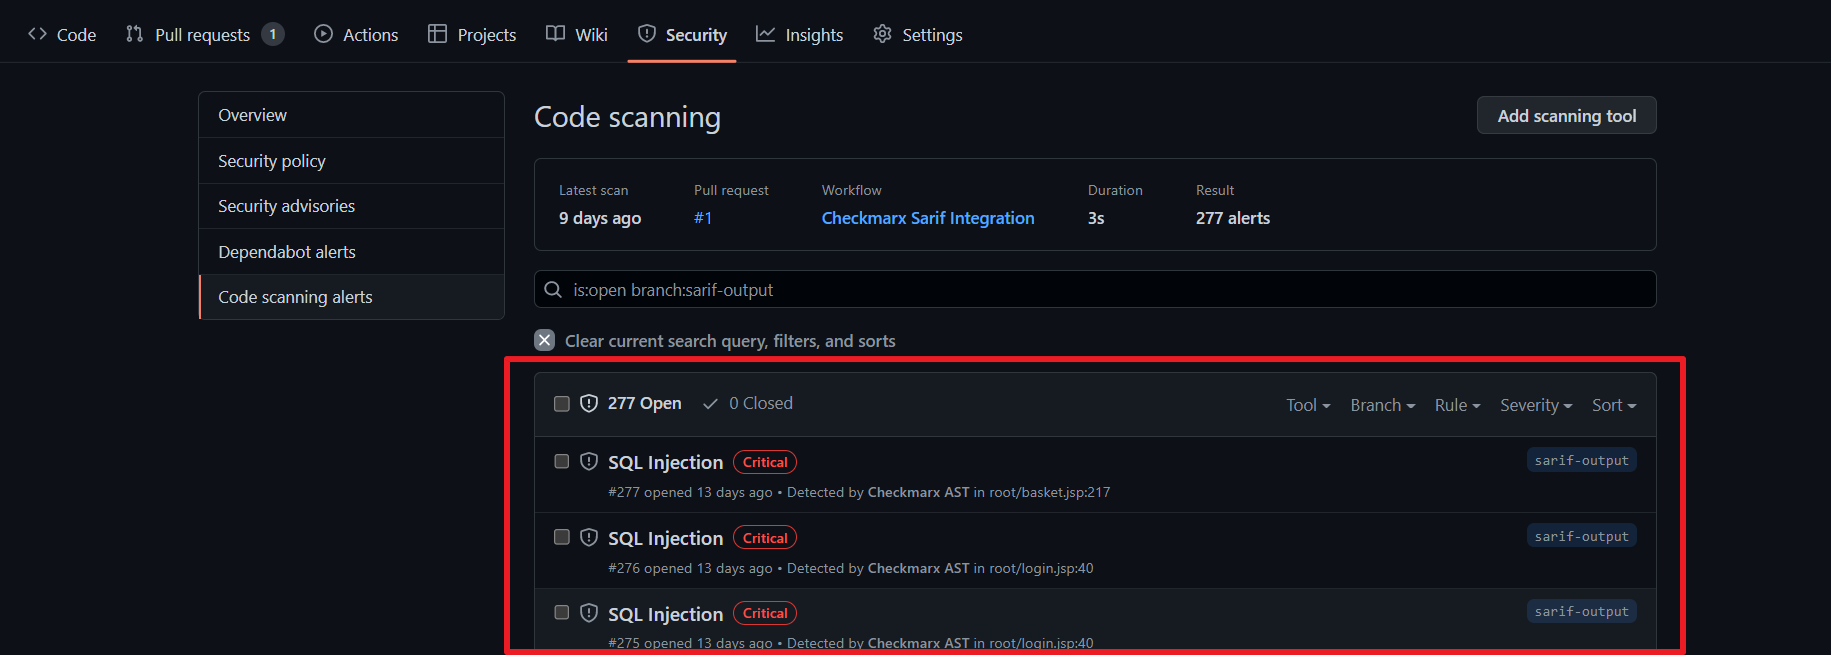Click the Add scanning tool button
The height and width of the screenshot is (655, 1831).
coord(1566,115)
